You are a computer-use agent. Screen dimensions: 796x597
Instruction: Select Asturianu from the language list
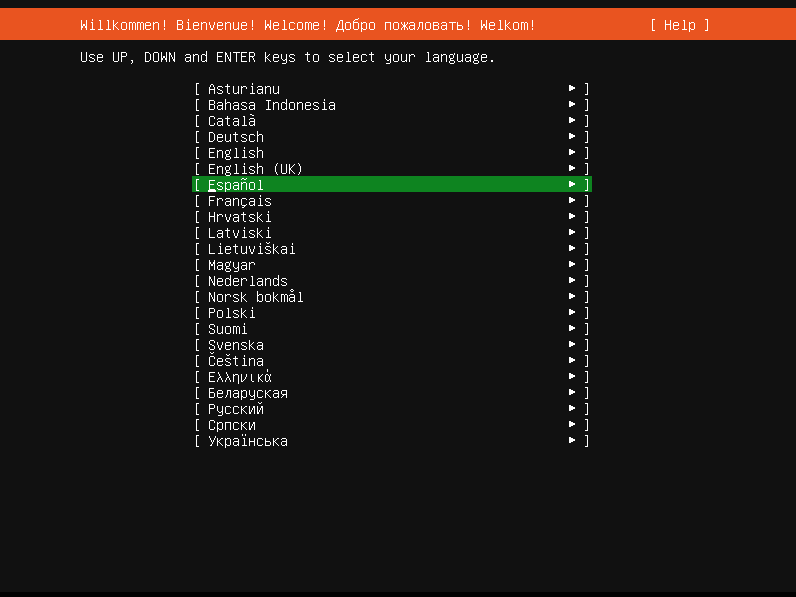click(x=243, y=89)
